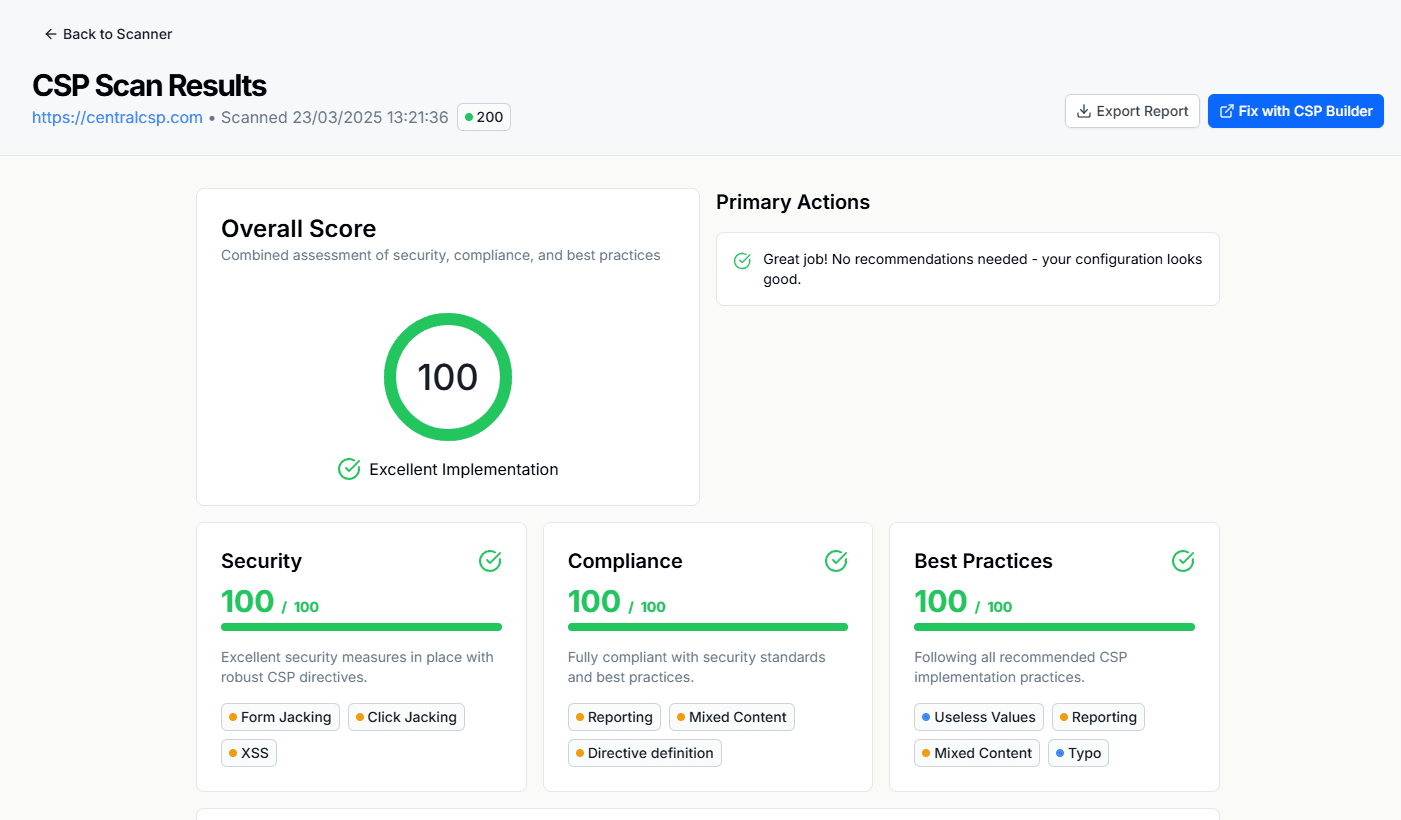1401x820 pixels.
Task: Select the Reporting tag under Compliance
Action: 614,717
